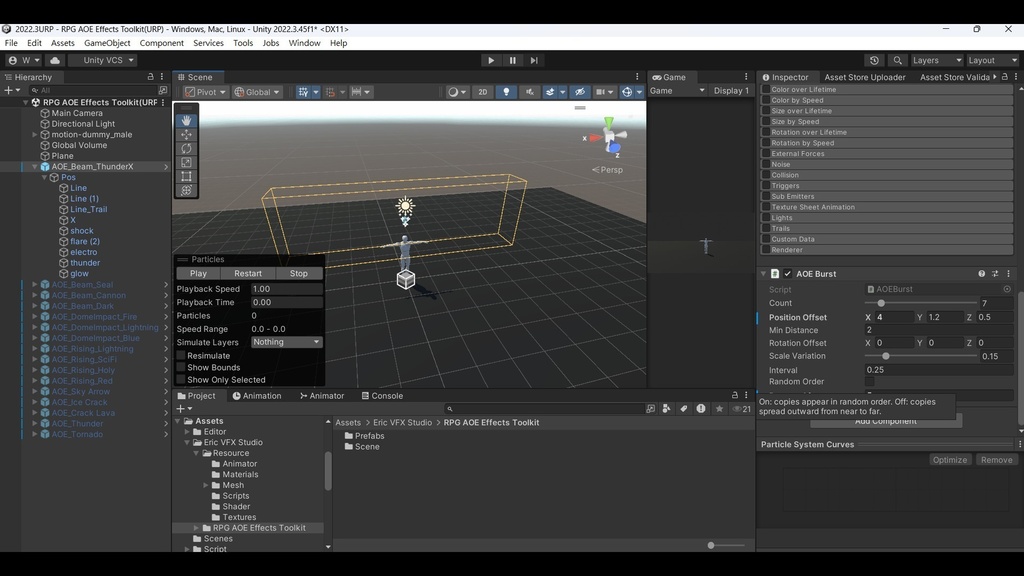Check Show Only Selected checkbox

tap(182, 380)
